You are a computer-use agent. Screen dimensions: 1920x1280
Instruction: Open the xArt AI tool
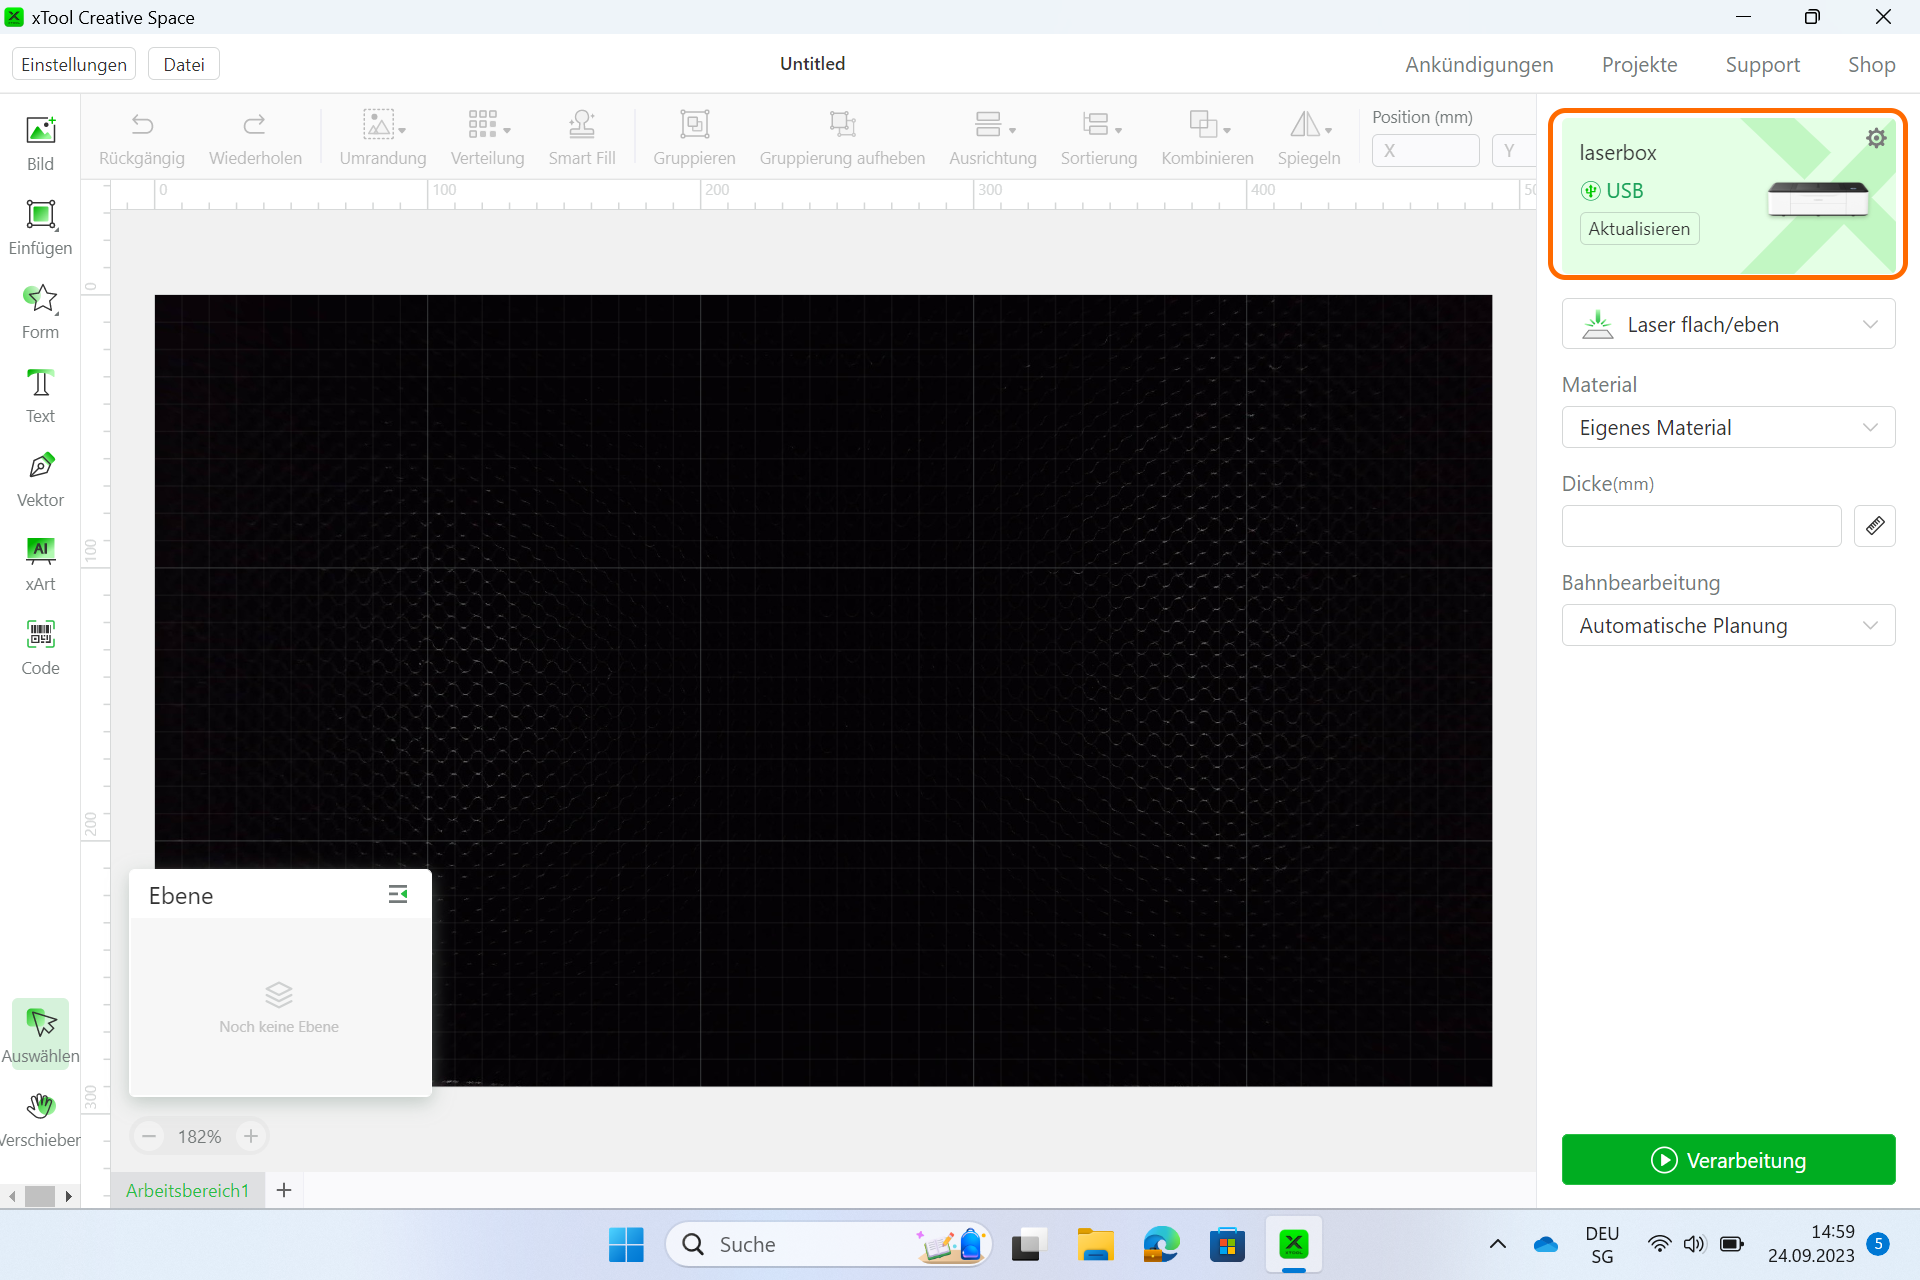(x=40, y=563)
